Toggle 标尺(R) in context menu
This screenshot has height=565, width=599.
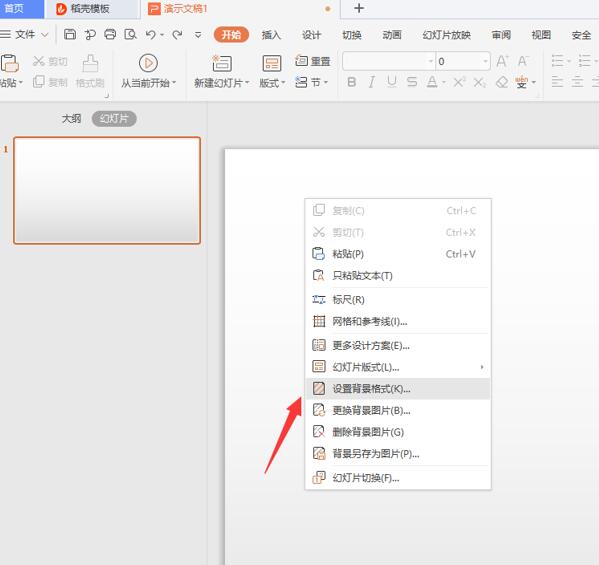[398, 299]
